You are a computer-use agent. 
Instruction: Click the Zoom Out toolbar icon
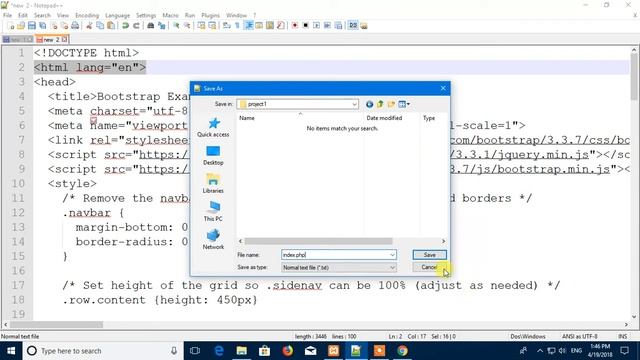pos(187,26)
